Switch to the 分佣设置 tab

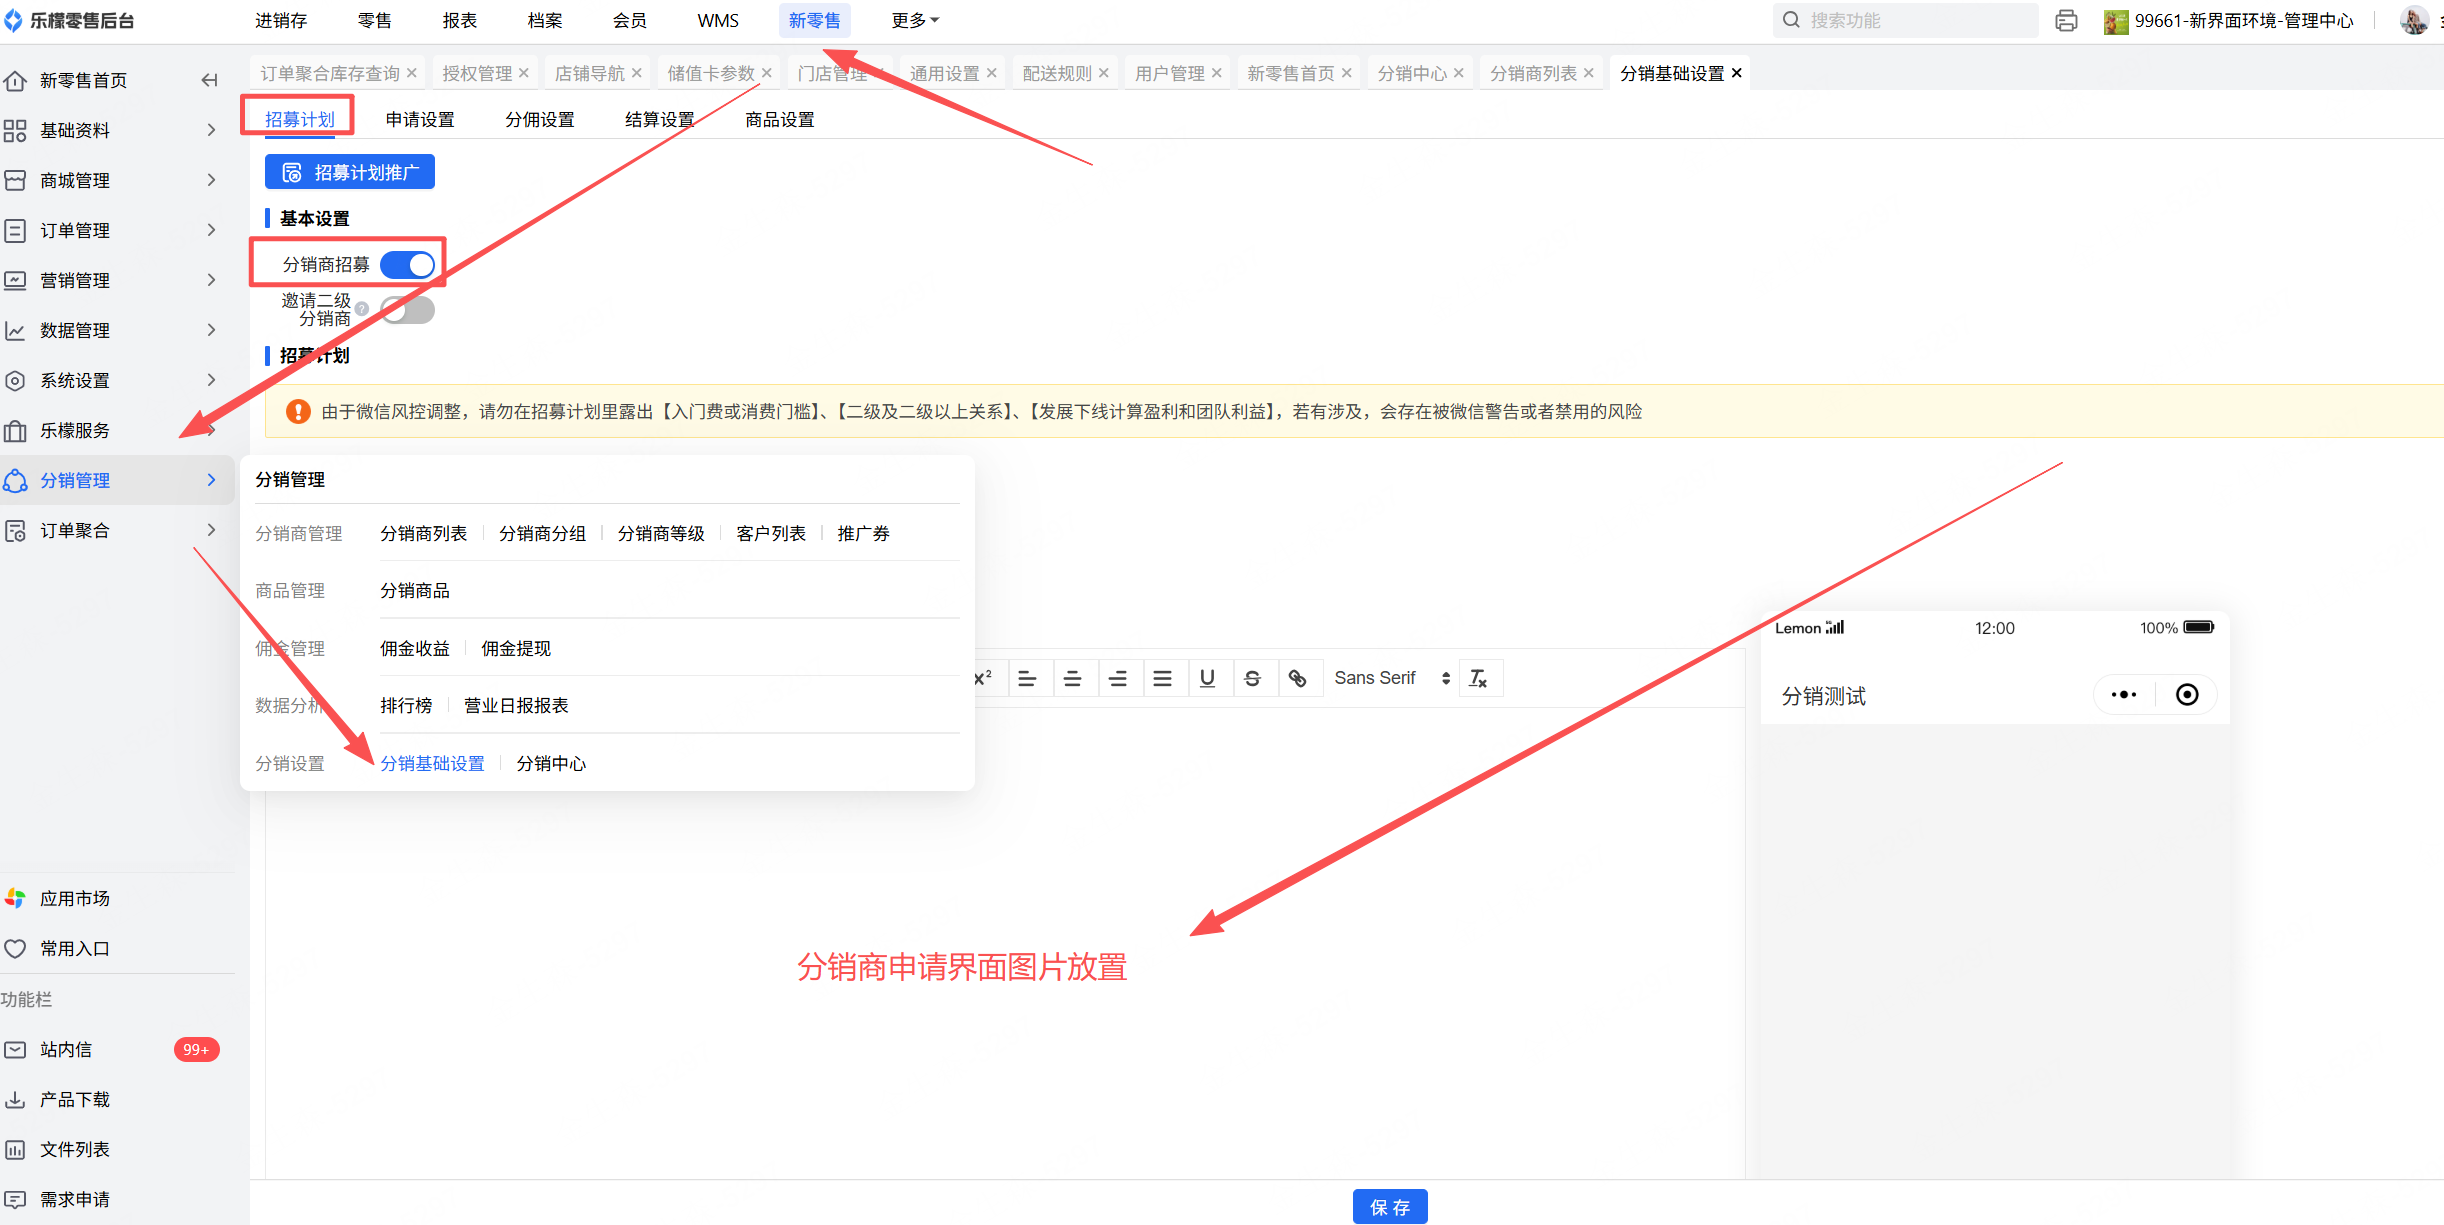point(539,119)
